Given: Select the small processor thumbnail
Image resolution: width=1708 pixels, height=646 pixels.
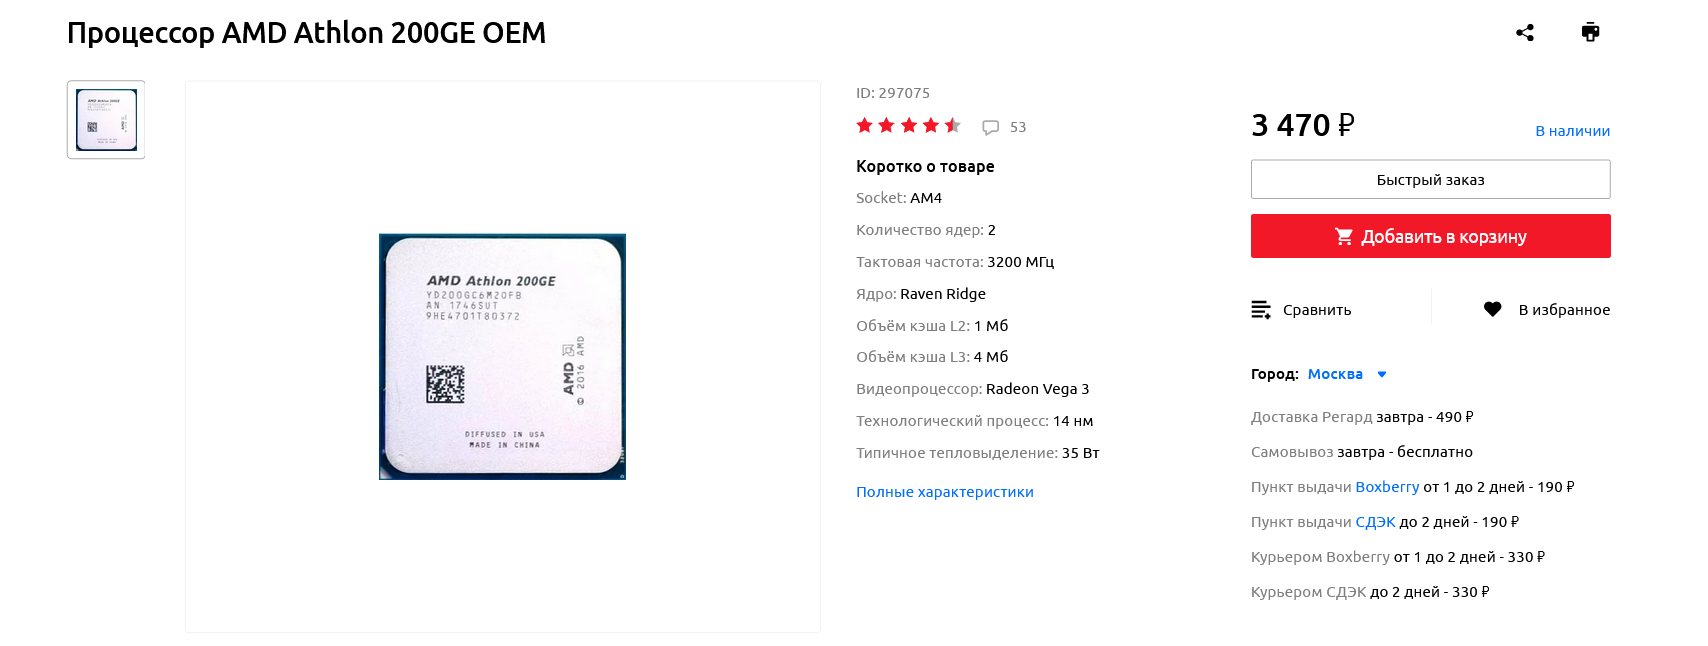Looking at the screenshot, I should 106,120.
